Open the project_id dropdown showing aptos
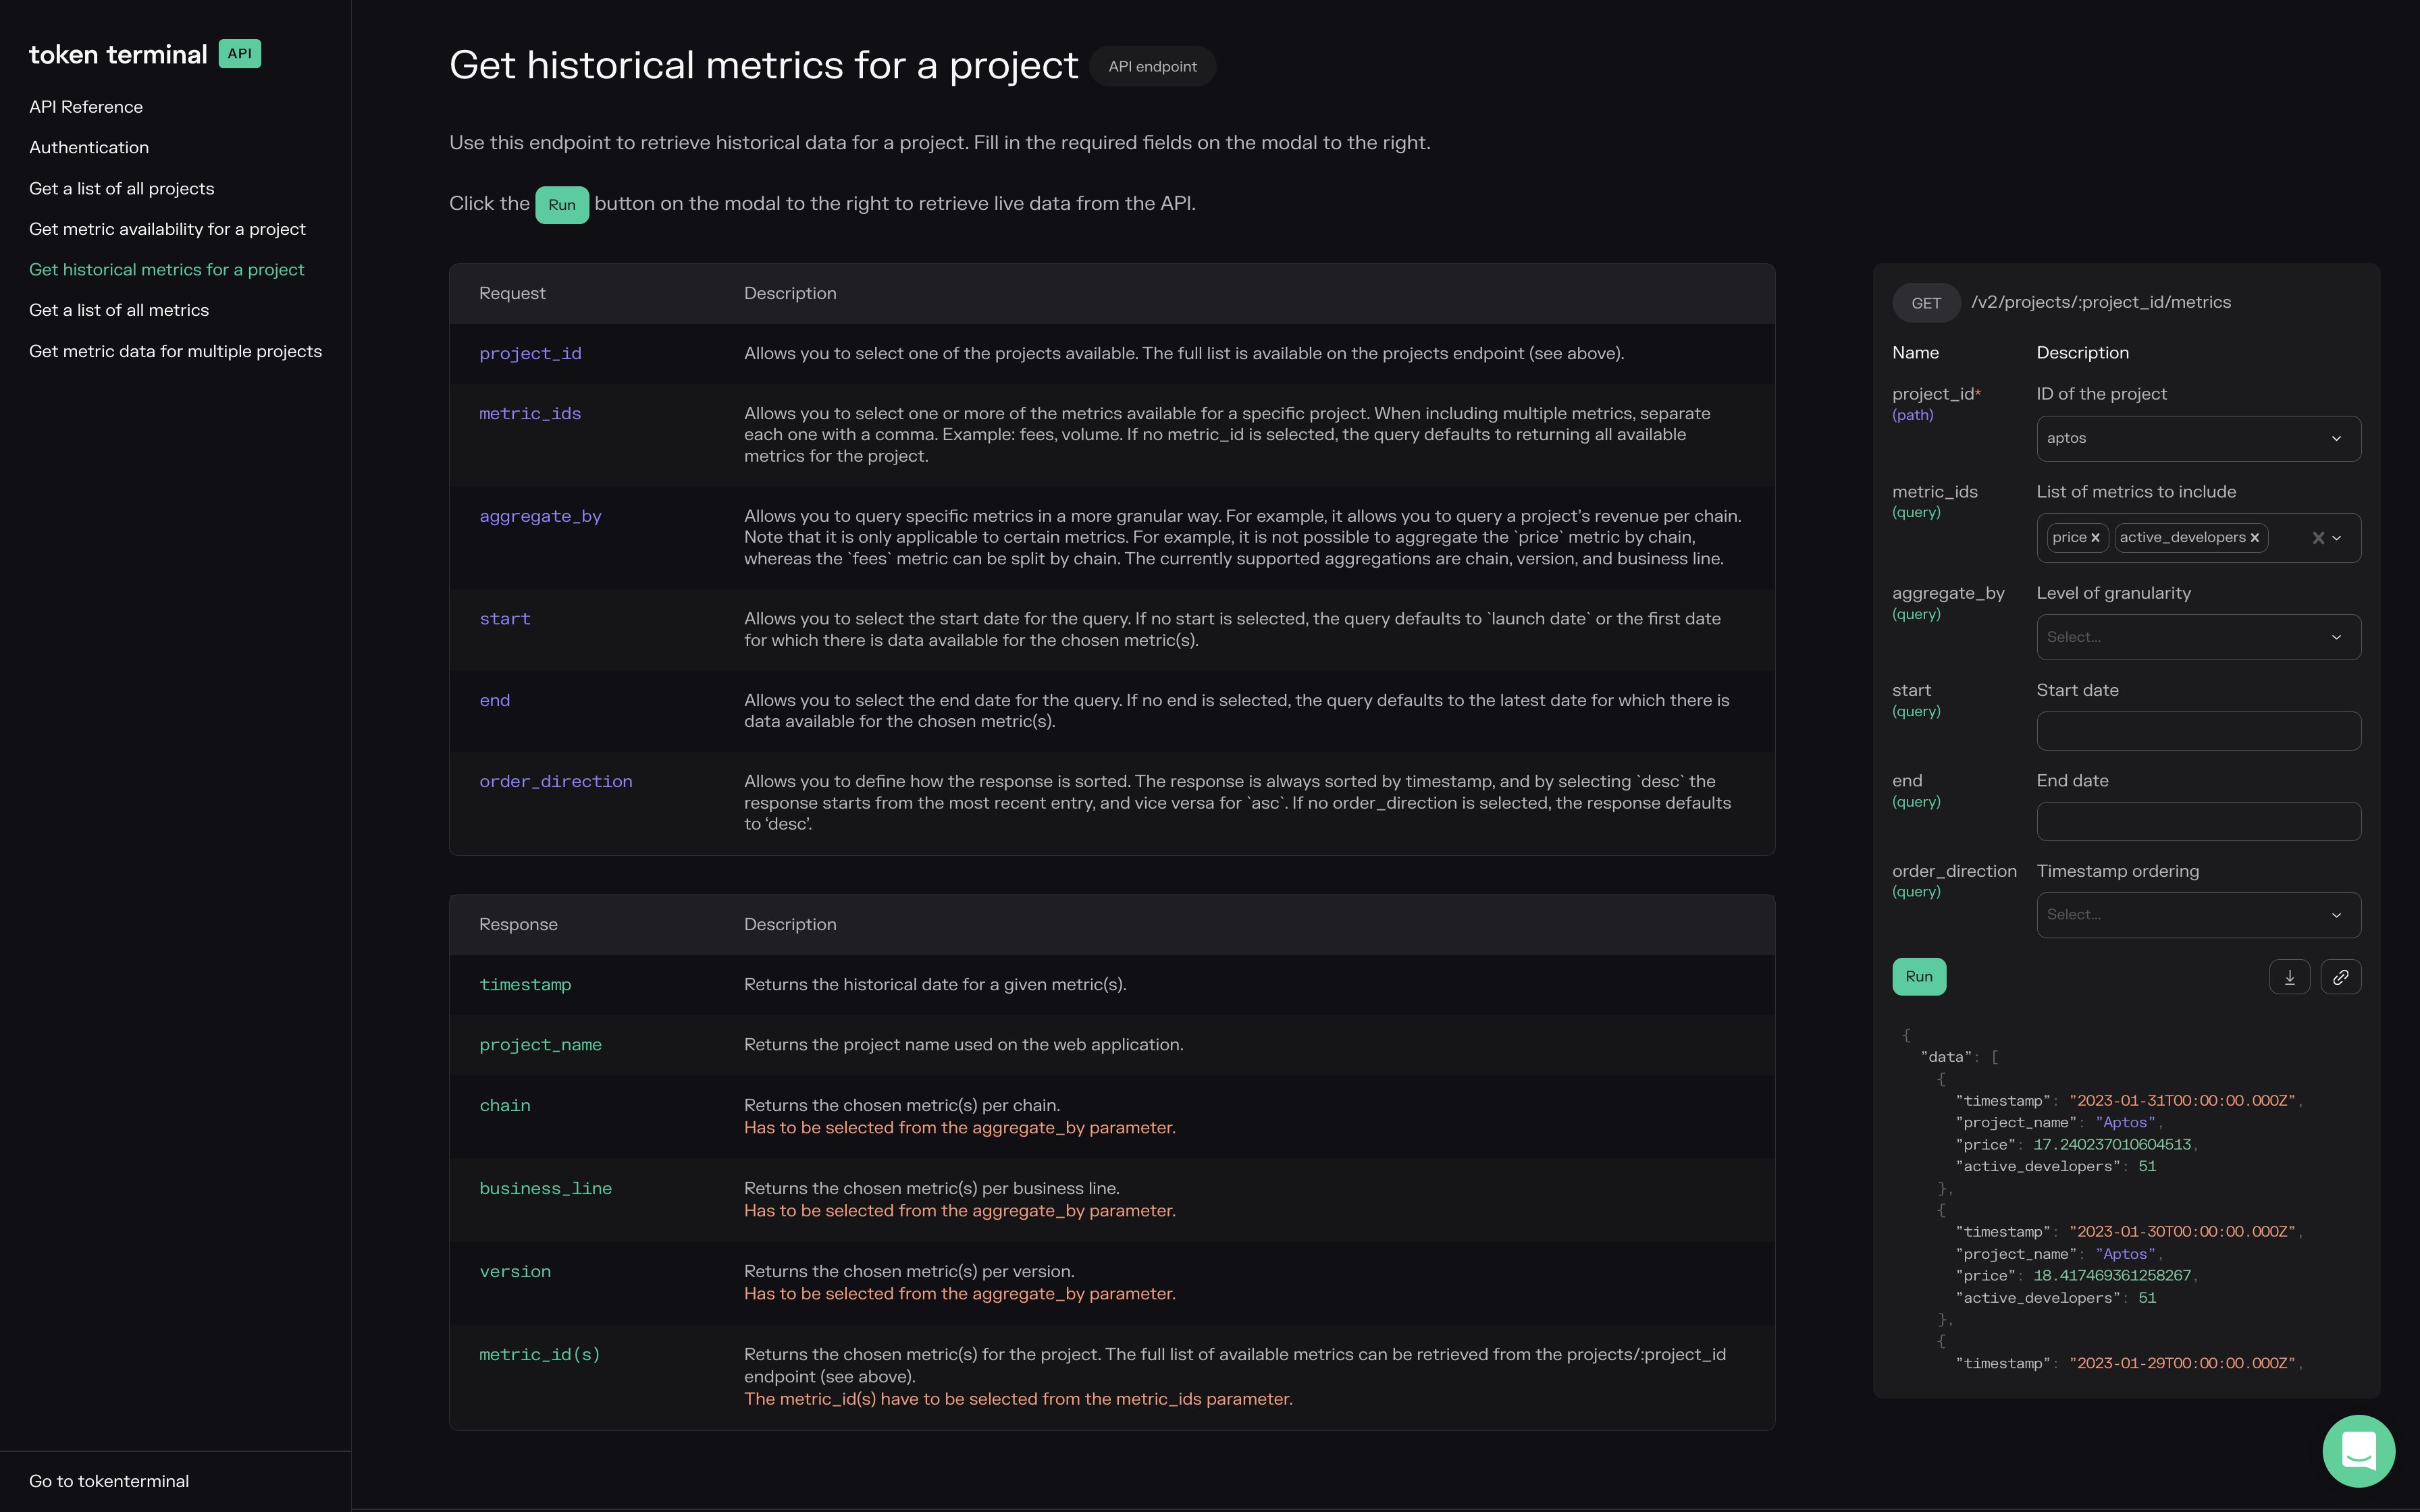 (2198, 438)
